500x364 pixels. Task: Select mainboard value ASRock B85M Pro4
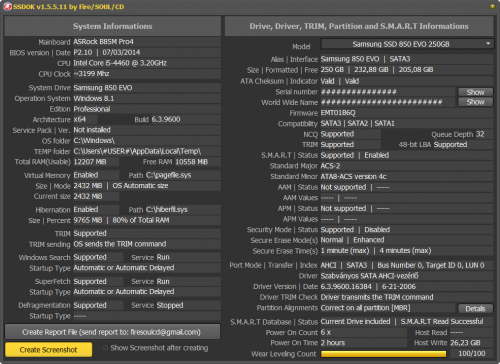(103, 42)
